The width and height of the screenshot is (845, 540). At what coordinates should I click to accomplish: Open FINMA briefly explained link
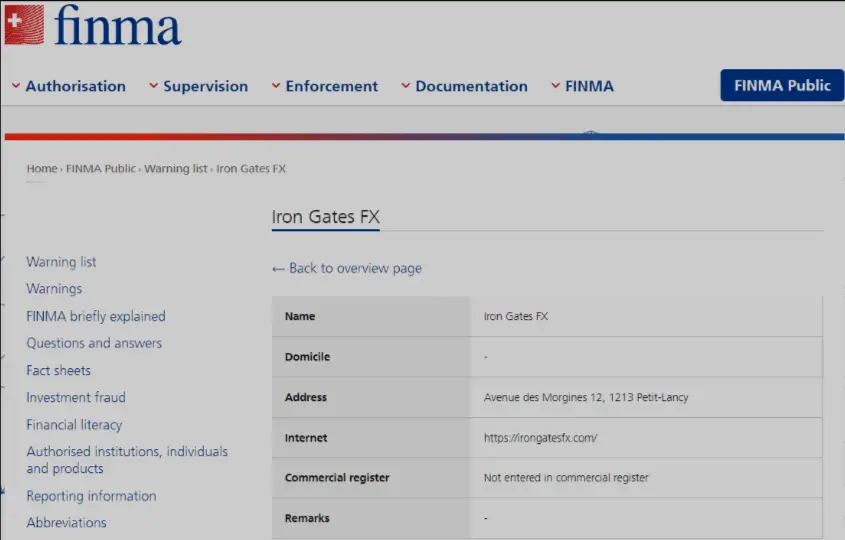coord(96,316)
